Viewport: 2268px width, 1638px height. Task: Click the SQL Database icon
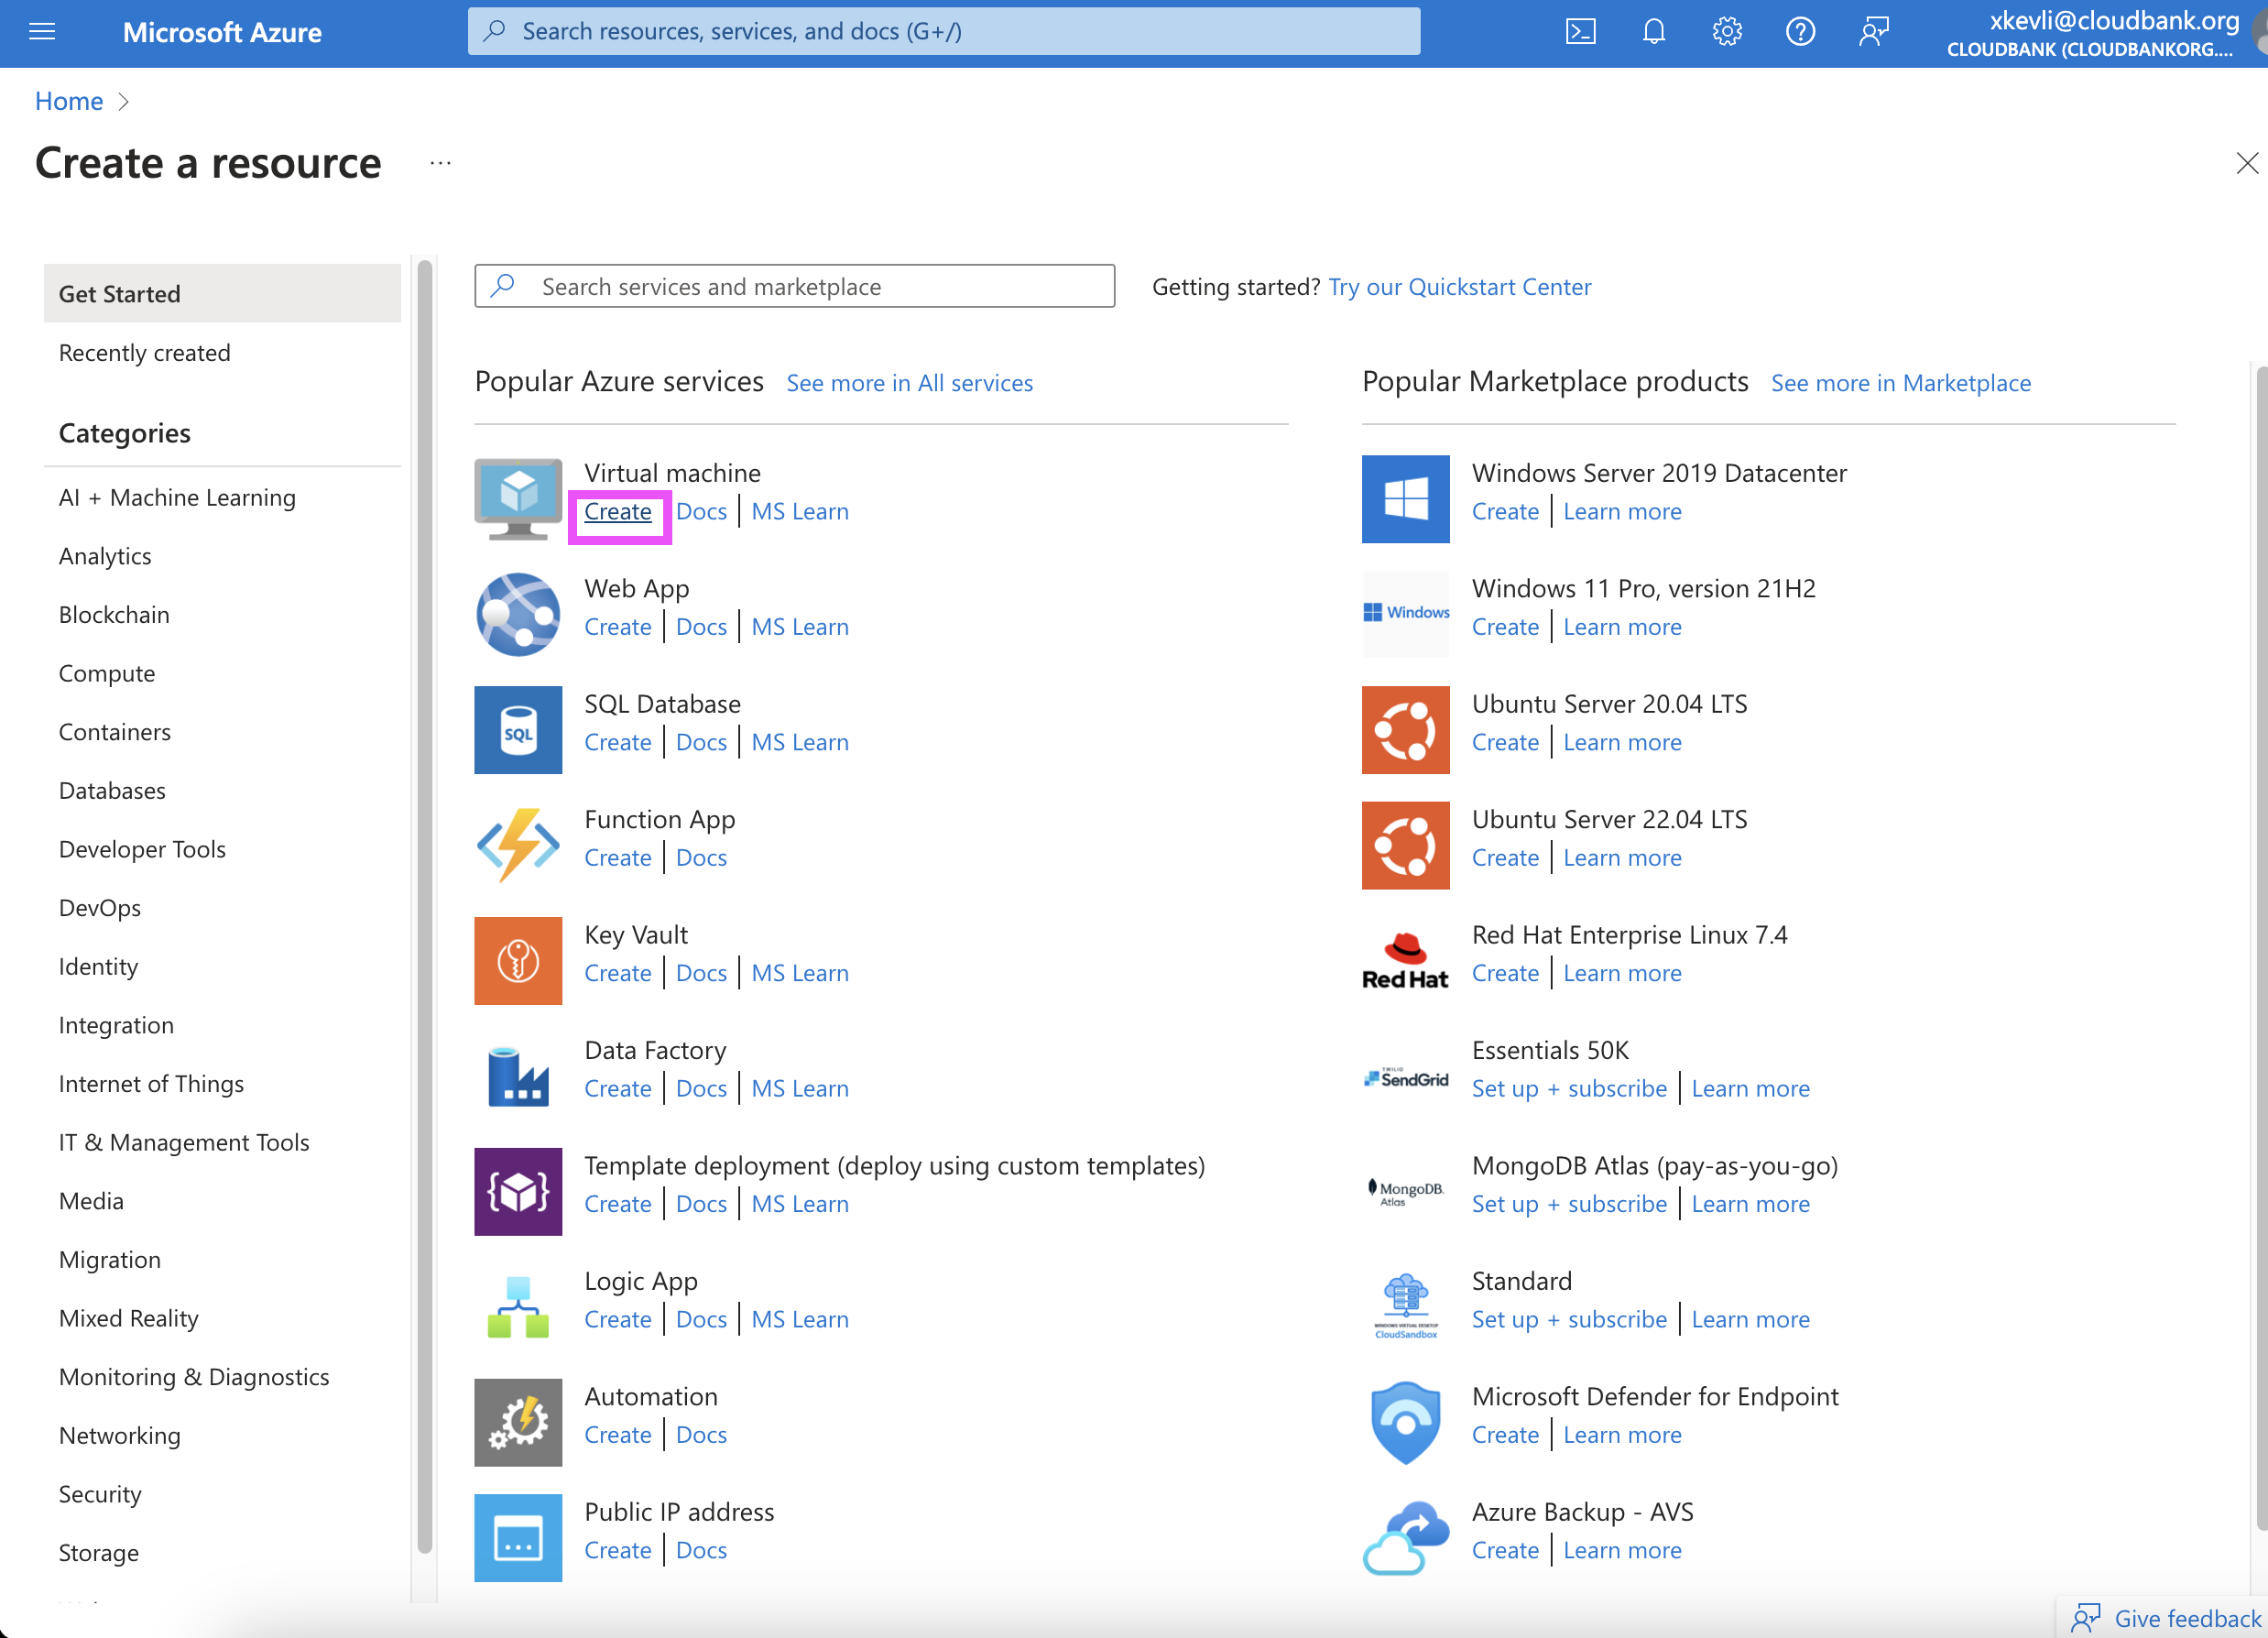[518, 730]
